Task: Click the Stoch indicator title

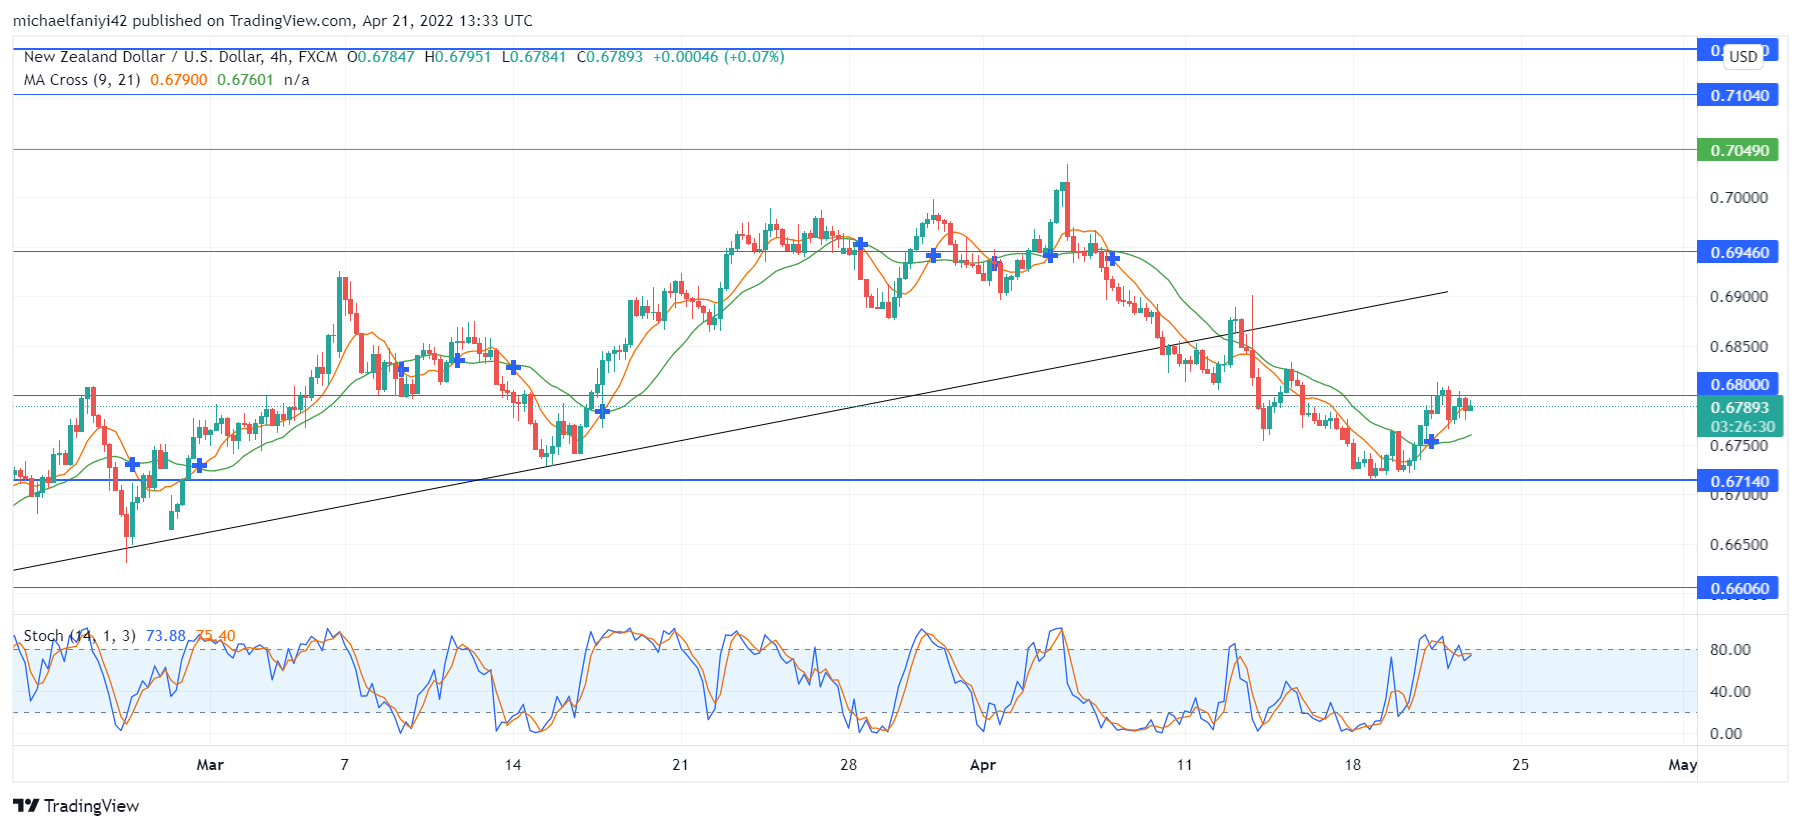Action: coord(80,636)
